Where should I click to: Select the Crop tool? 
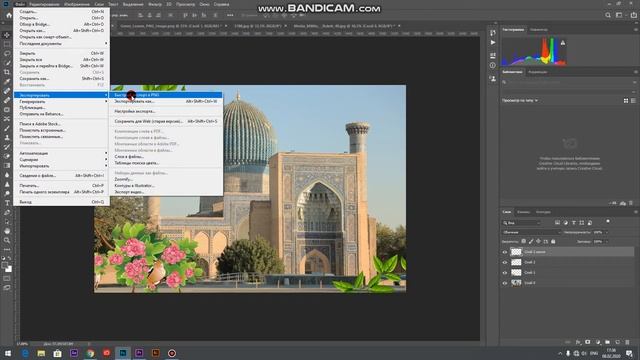pos(7,72)
